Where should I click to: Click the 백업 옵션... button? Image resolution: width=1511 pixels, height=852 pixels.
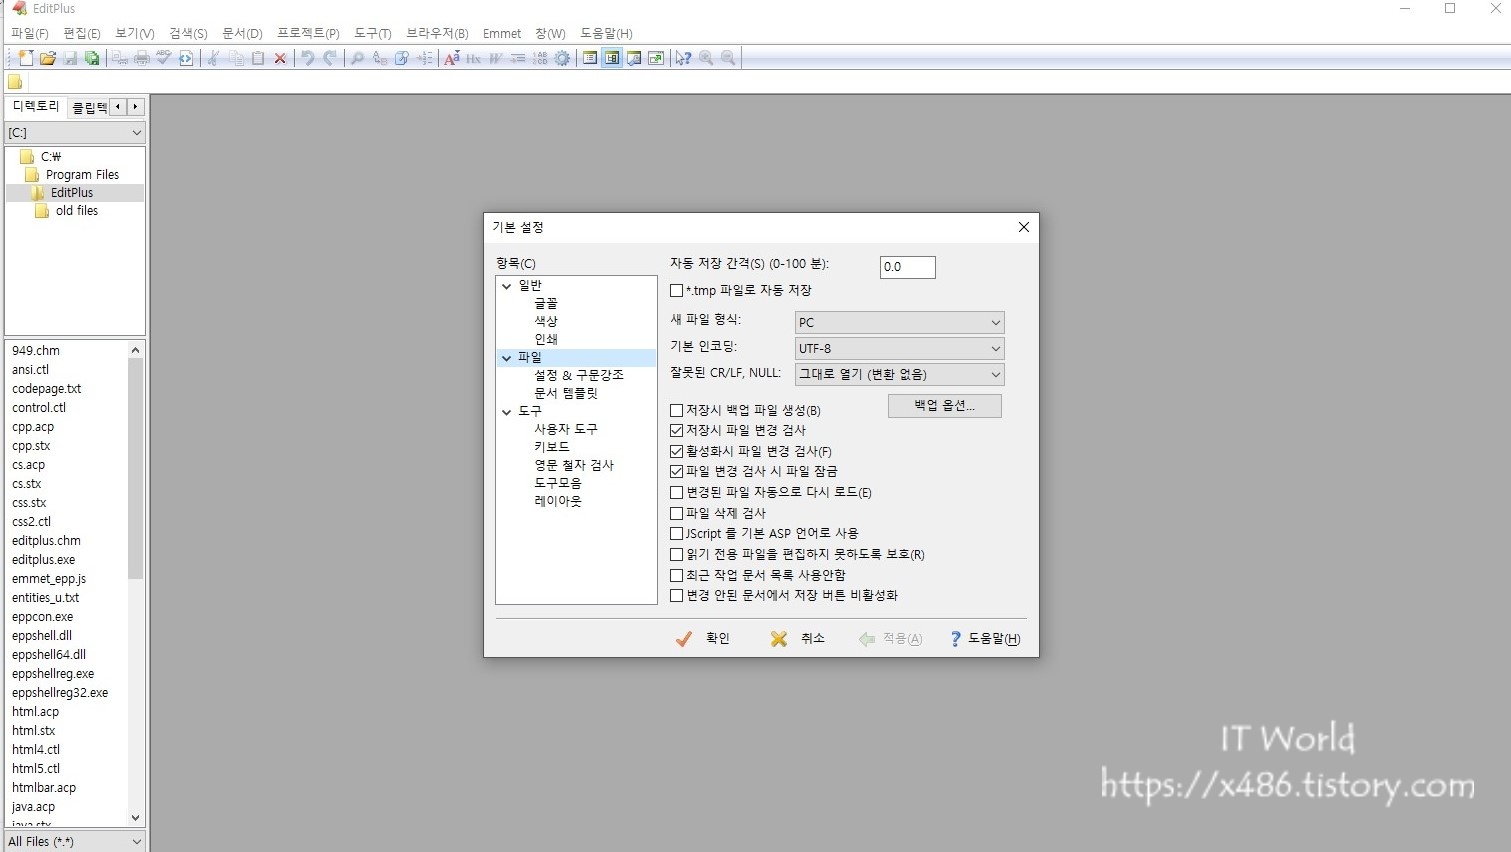coord(944,405)
